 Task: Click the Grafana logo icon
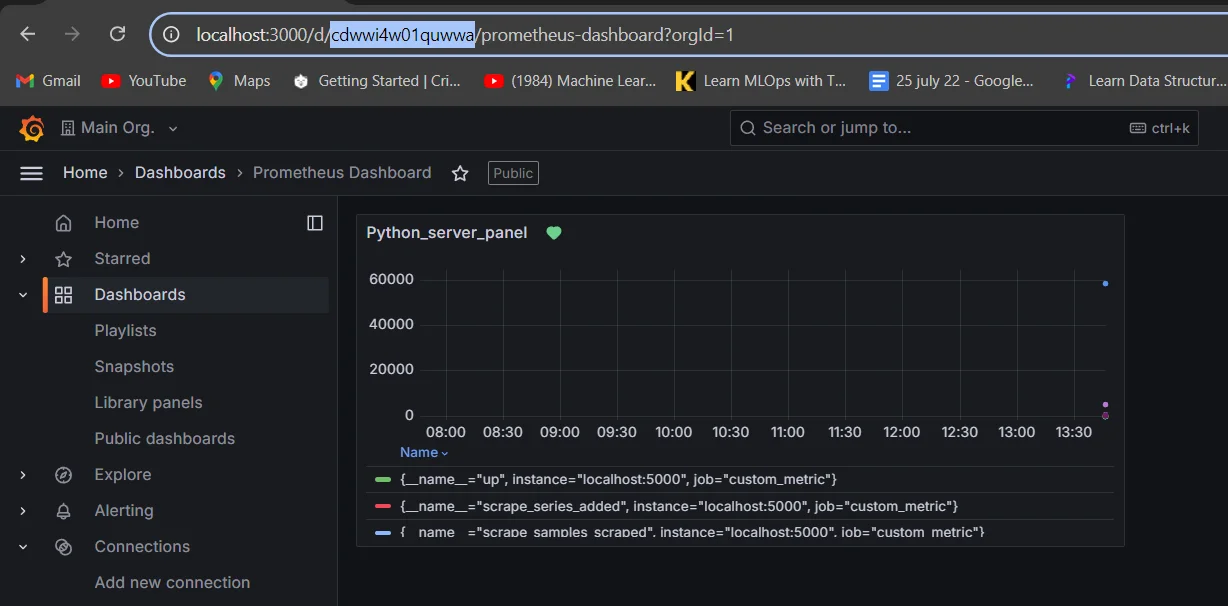[x=32, y=128]
